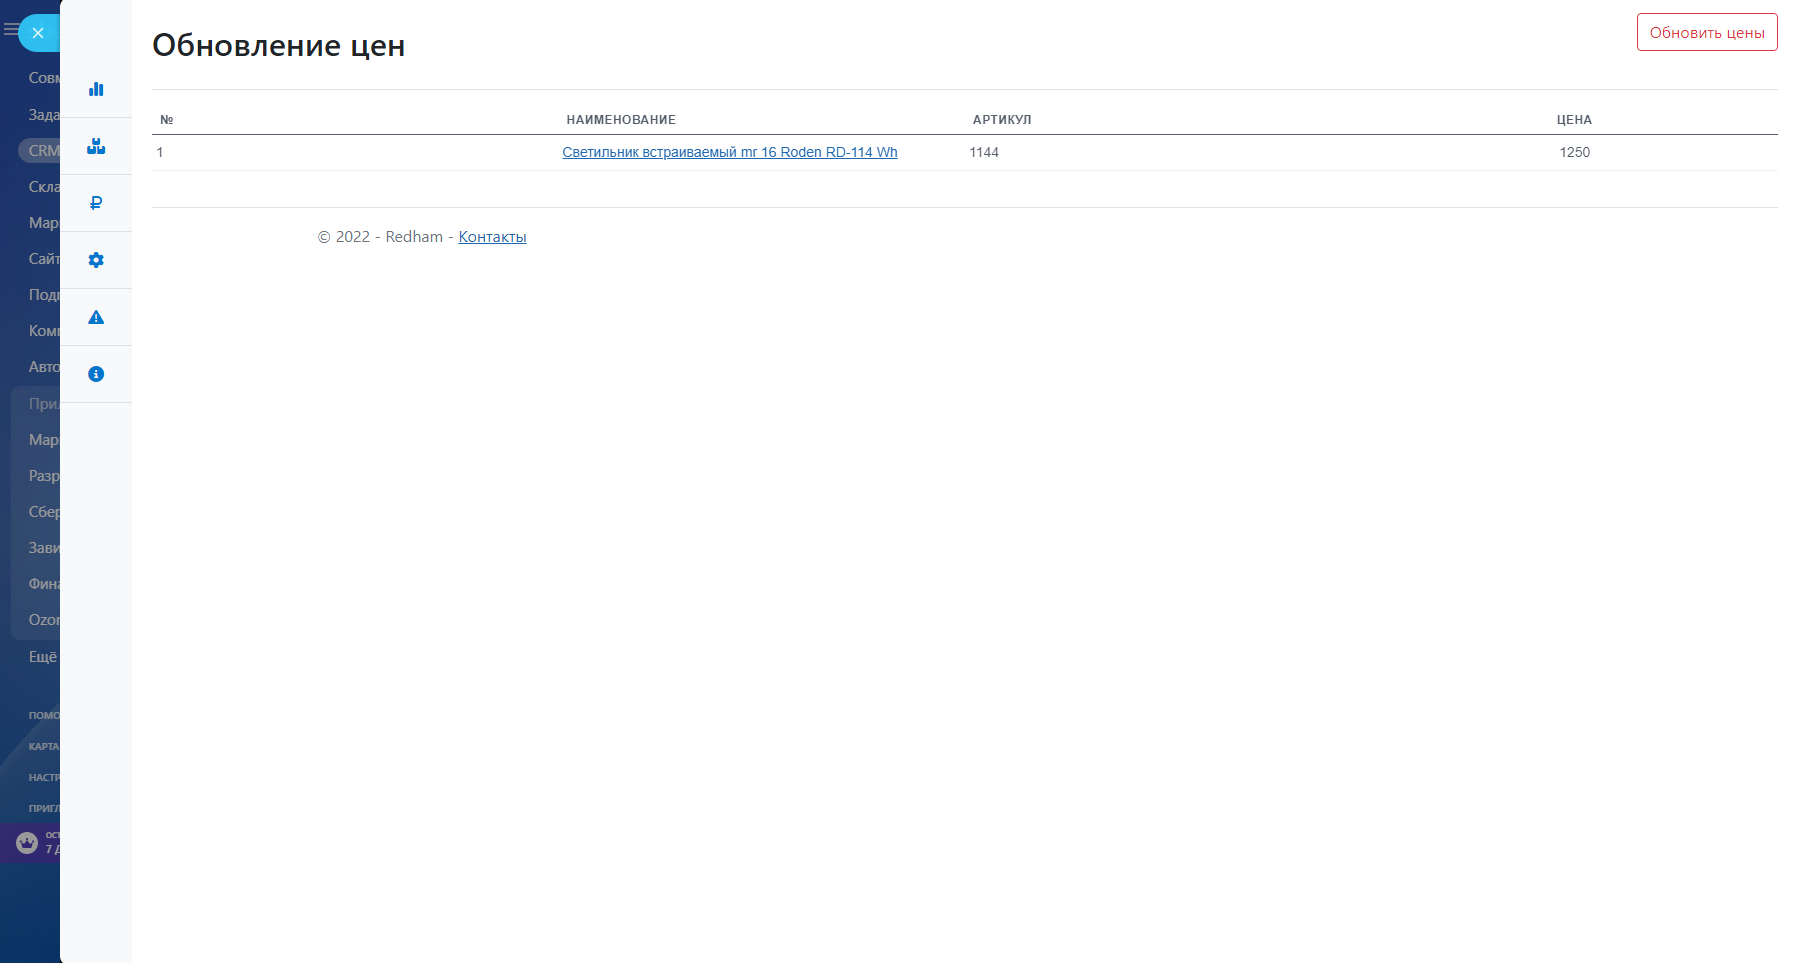The image size is (1796, 963).
Task: Click the Обновить цены button
Action: [x=1707, y=32]
